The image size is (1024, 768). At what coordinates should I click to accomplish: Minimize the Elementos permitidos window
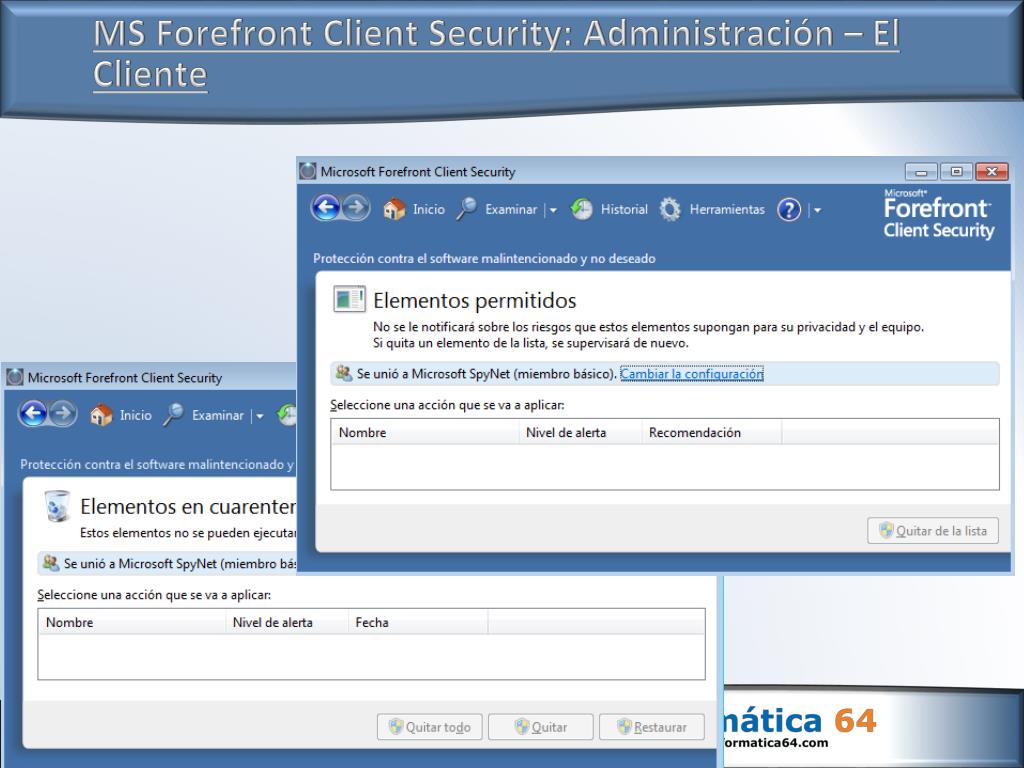click(x=921, y=172)
